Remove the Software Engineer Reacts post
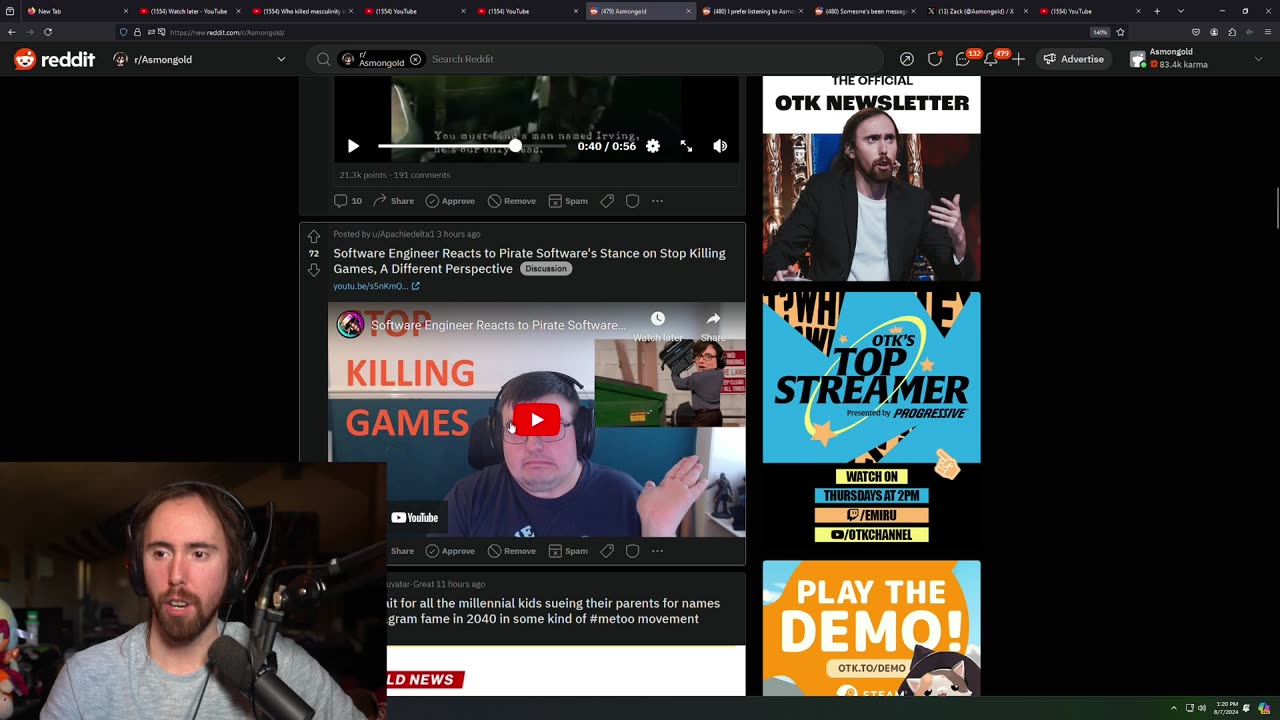The image size is (1280, 720). 512,551
